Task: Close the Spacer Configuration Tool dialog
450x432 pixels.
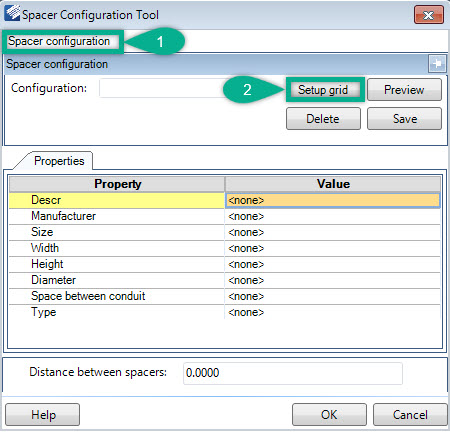Action: click(429, 15)
